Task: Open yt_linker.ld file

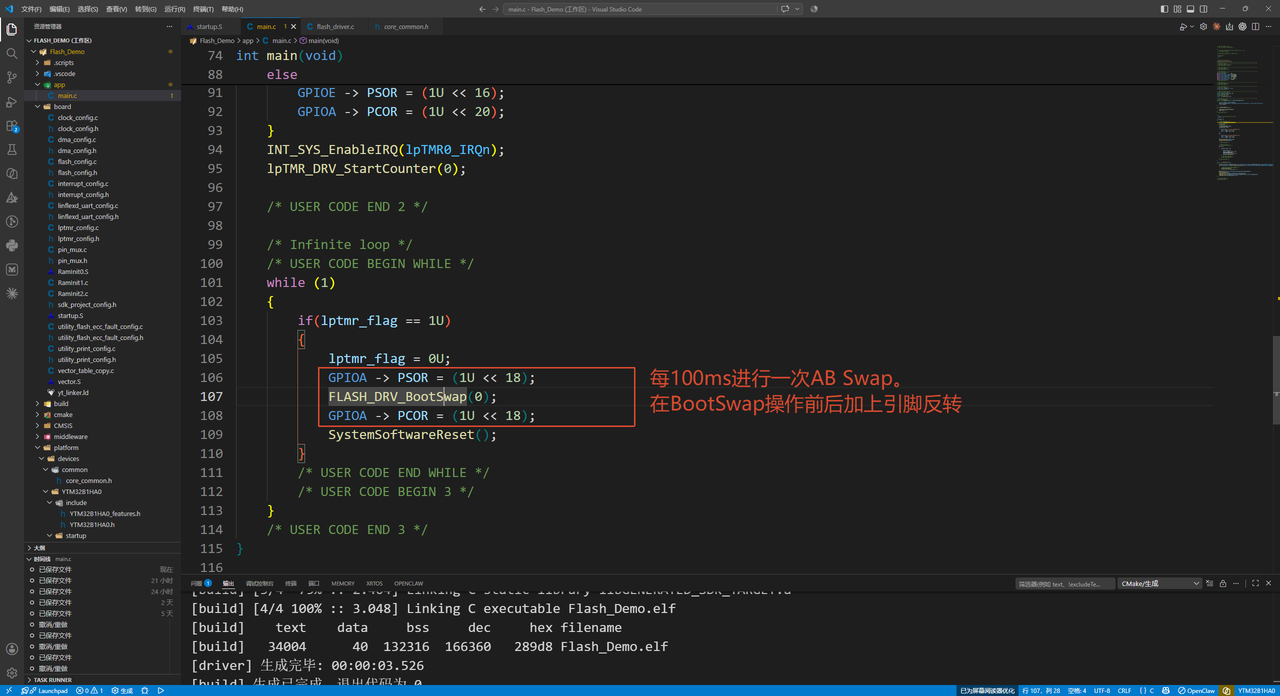Action: [x=100, y=393]
